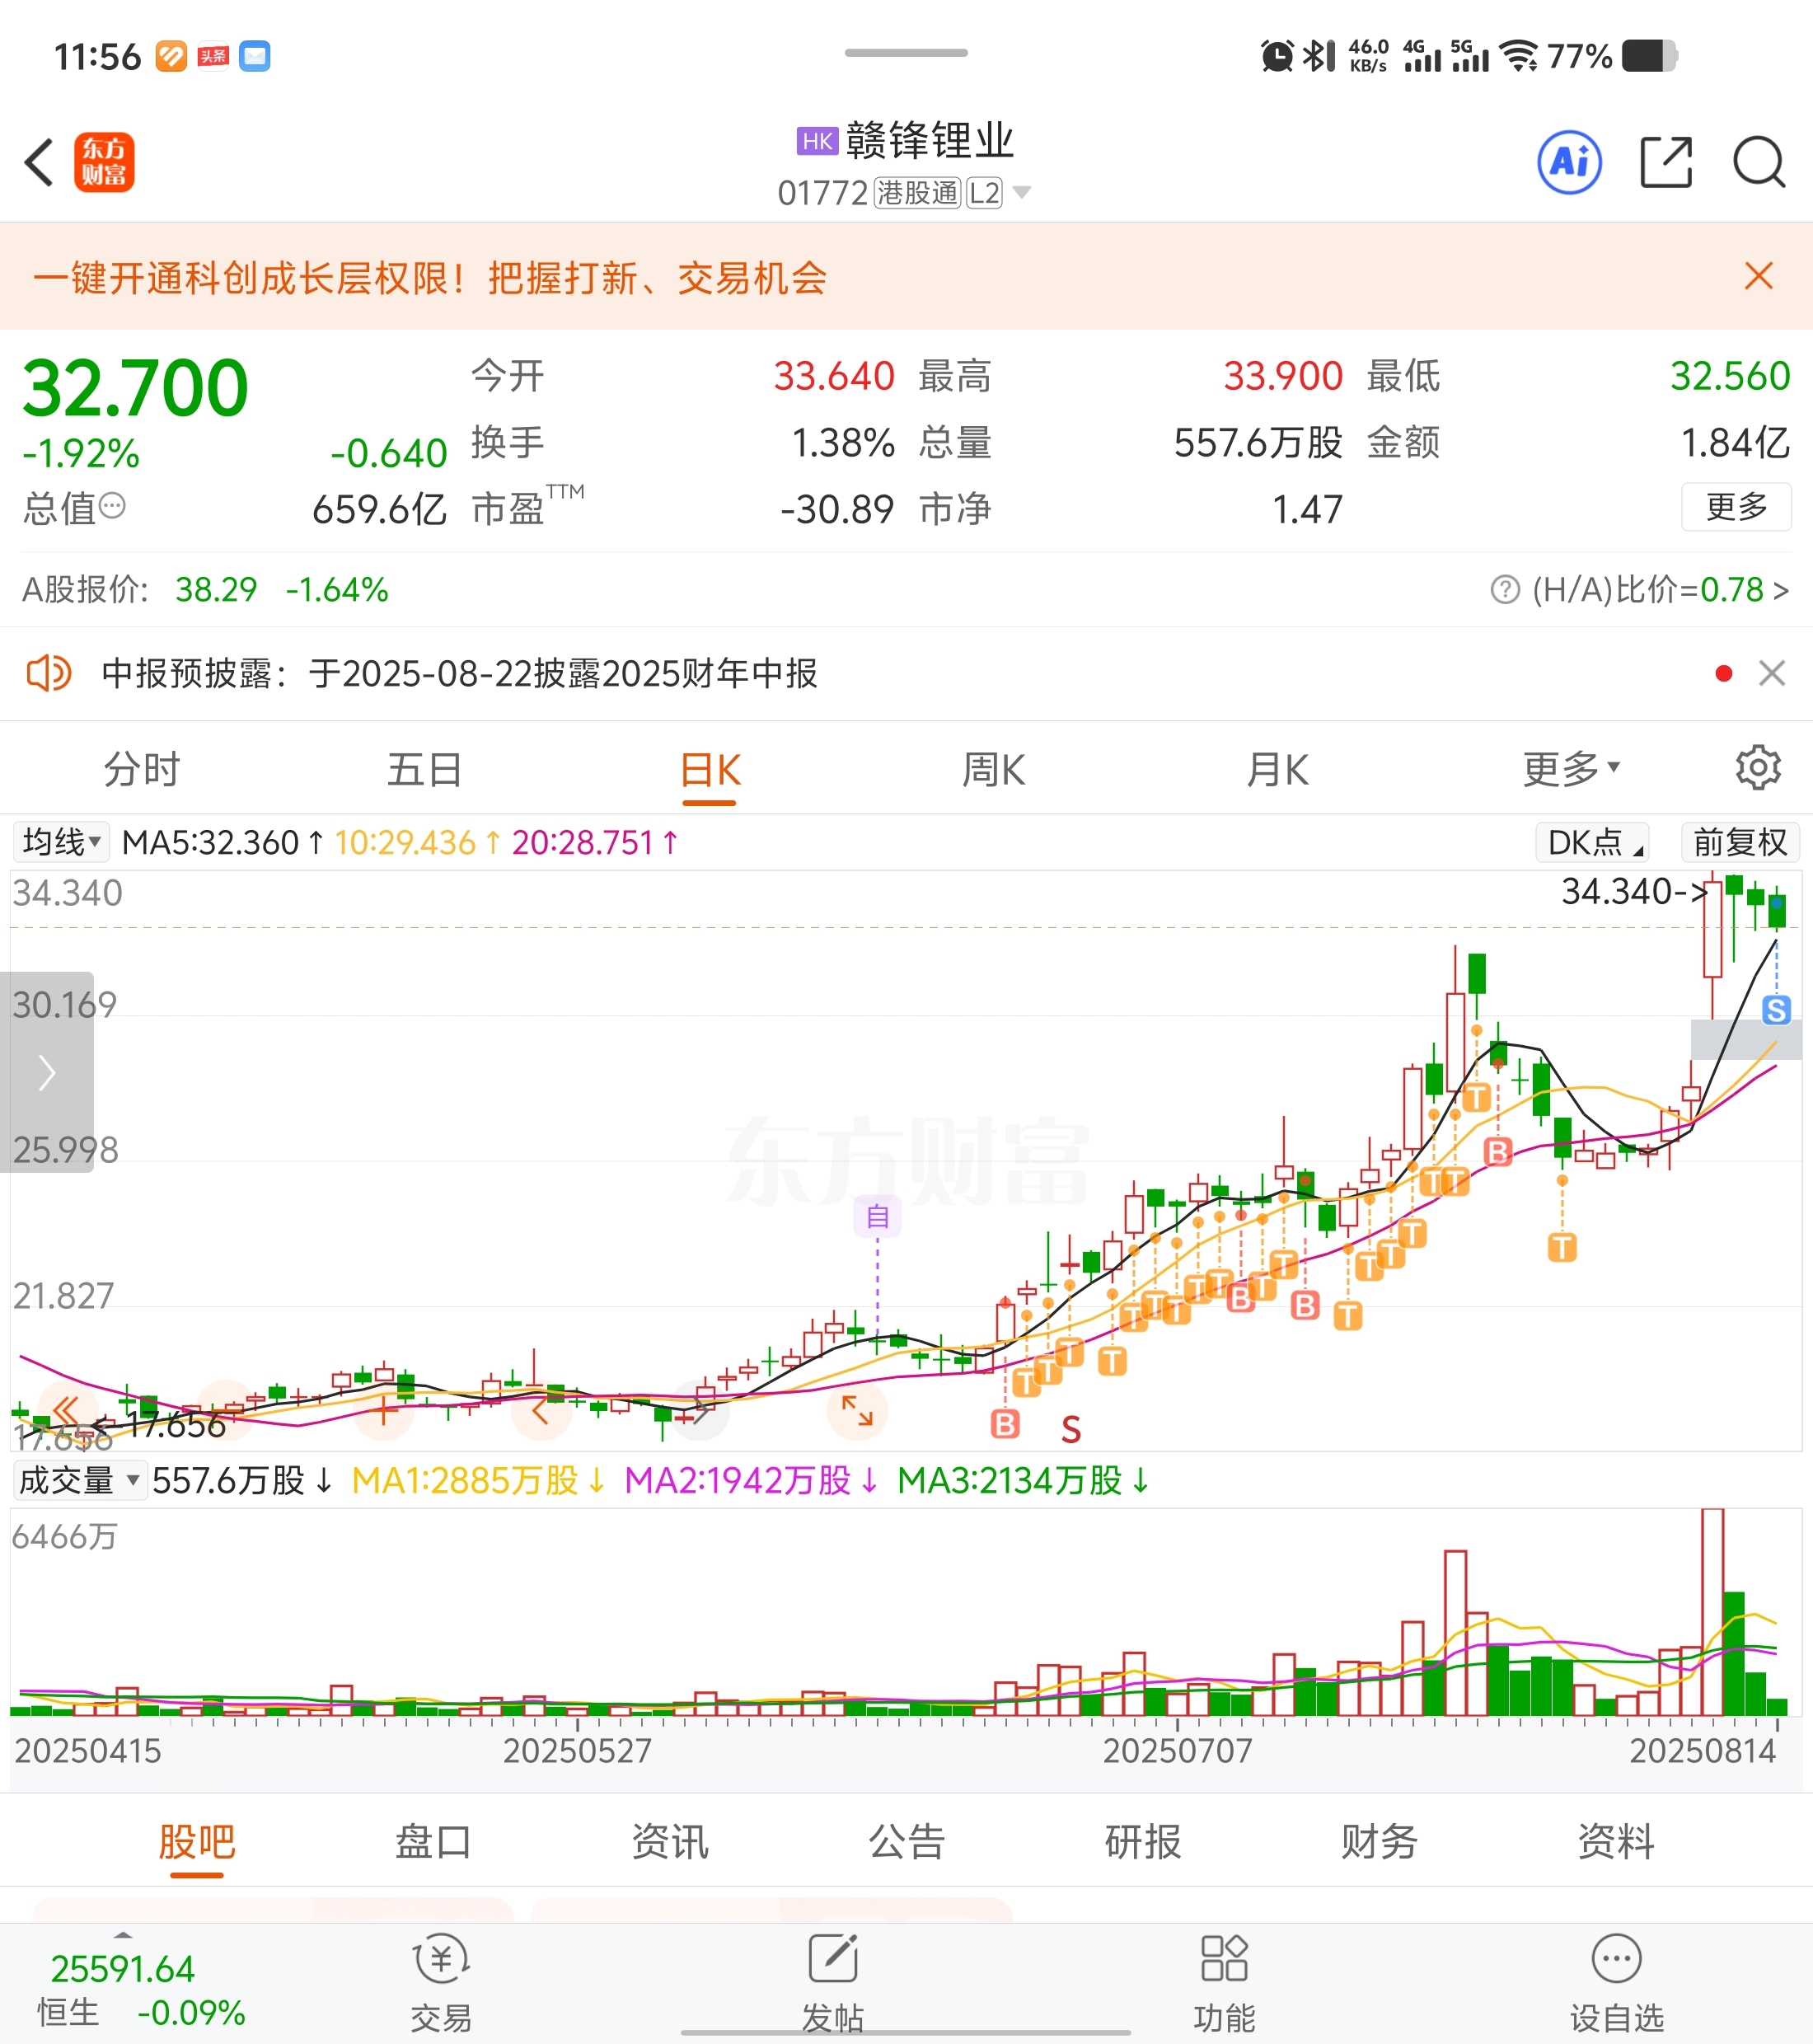This screenshot has width=1813, height=2044.
Task: Open the 研报 tab
Action: tap(1143, 1841)
